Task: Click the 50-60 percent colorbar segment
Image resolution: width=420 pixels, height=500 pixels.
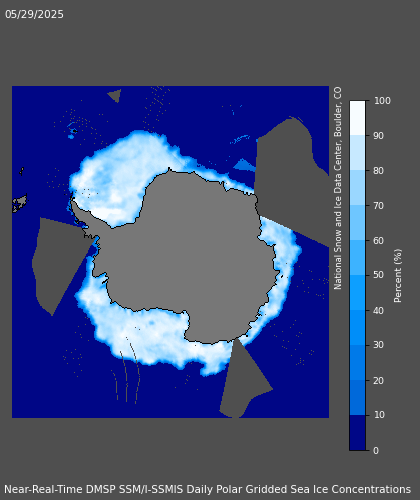Action: [357, 257]
